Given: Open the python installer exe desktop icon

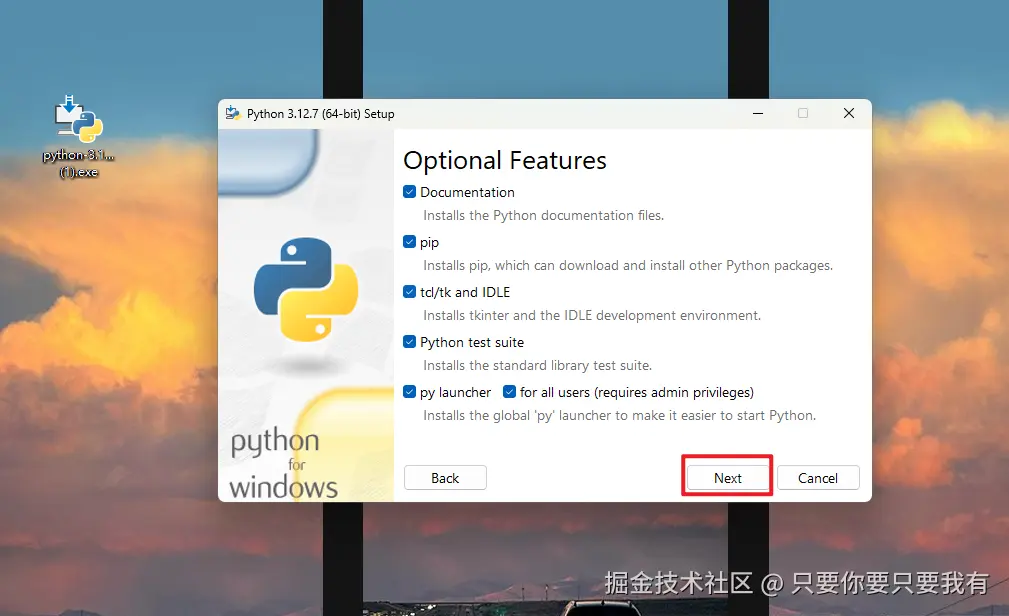Looking at the screenshot, I should tap(79, 136).
